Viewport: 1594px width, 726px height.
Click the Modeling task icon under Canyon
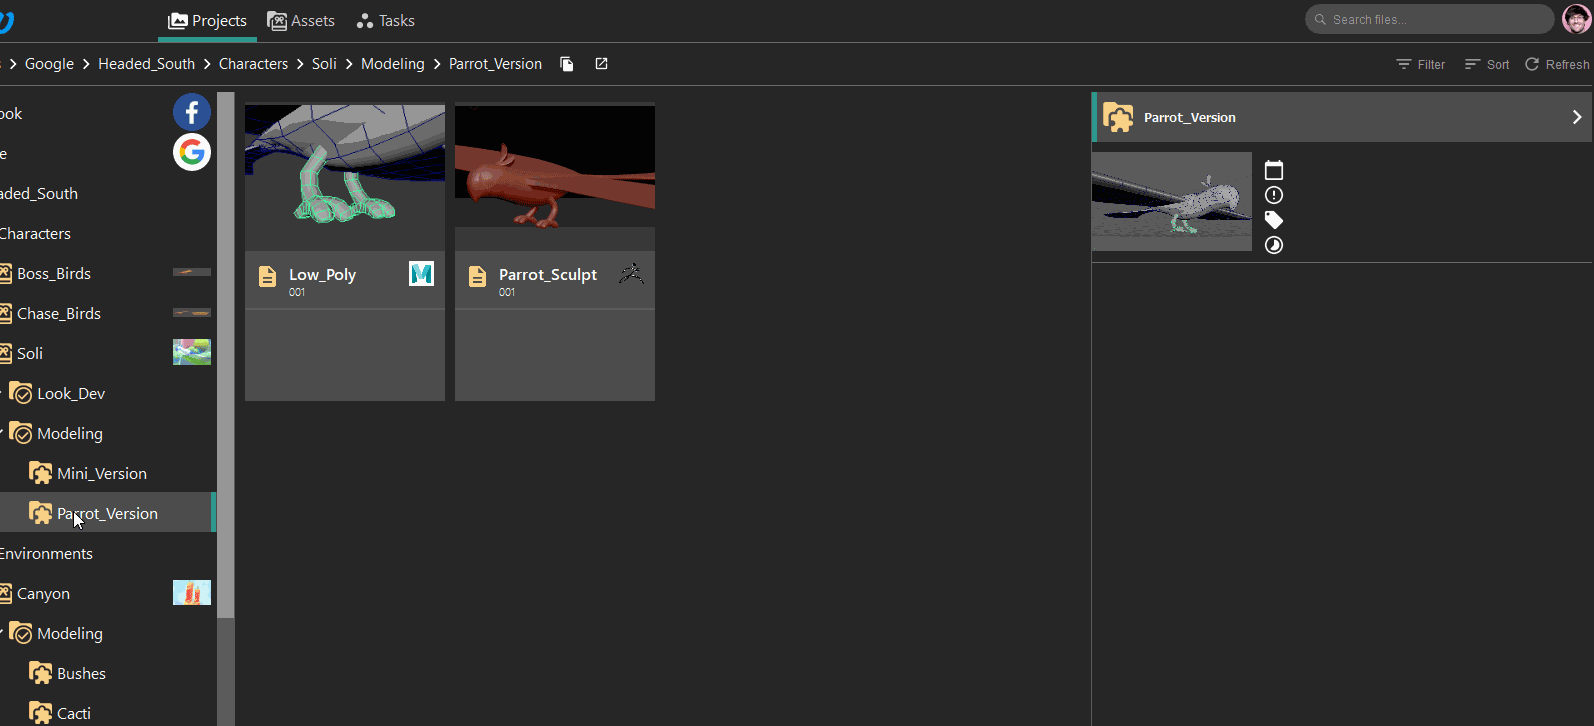[x=21, y=633]
